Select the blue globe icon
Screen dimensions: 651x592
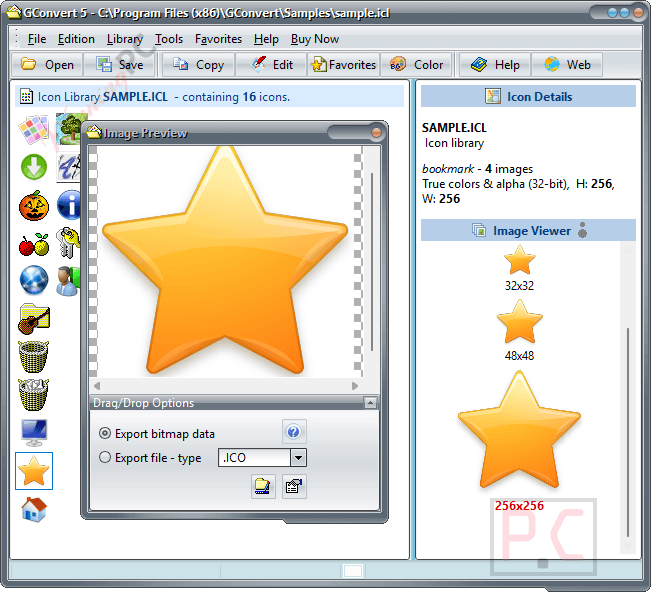coord(34,280)
